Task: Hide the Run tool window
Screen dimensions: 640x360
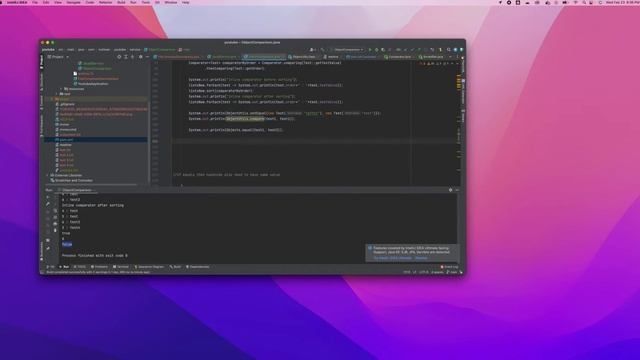Action: click(x=457, y=190)
